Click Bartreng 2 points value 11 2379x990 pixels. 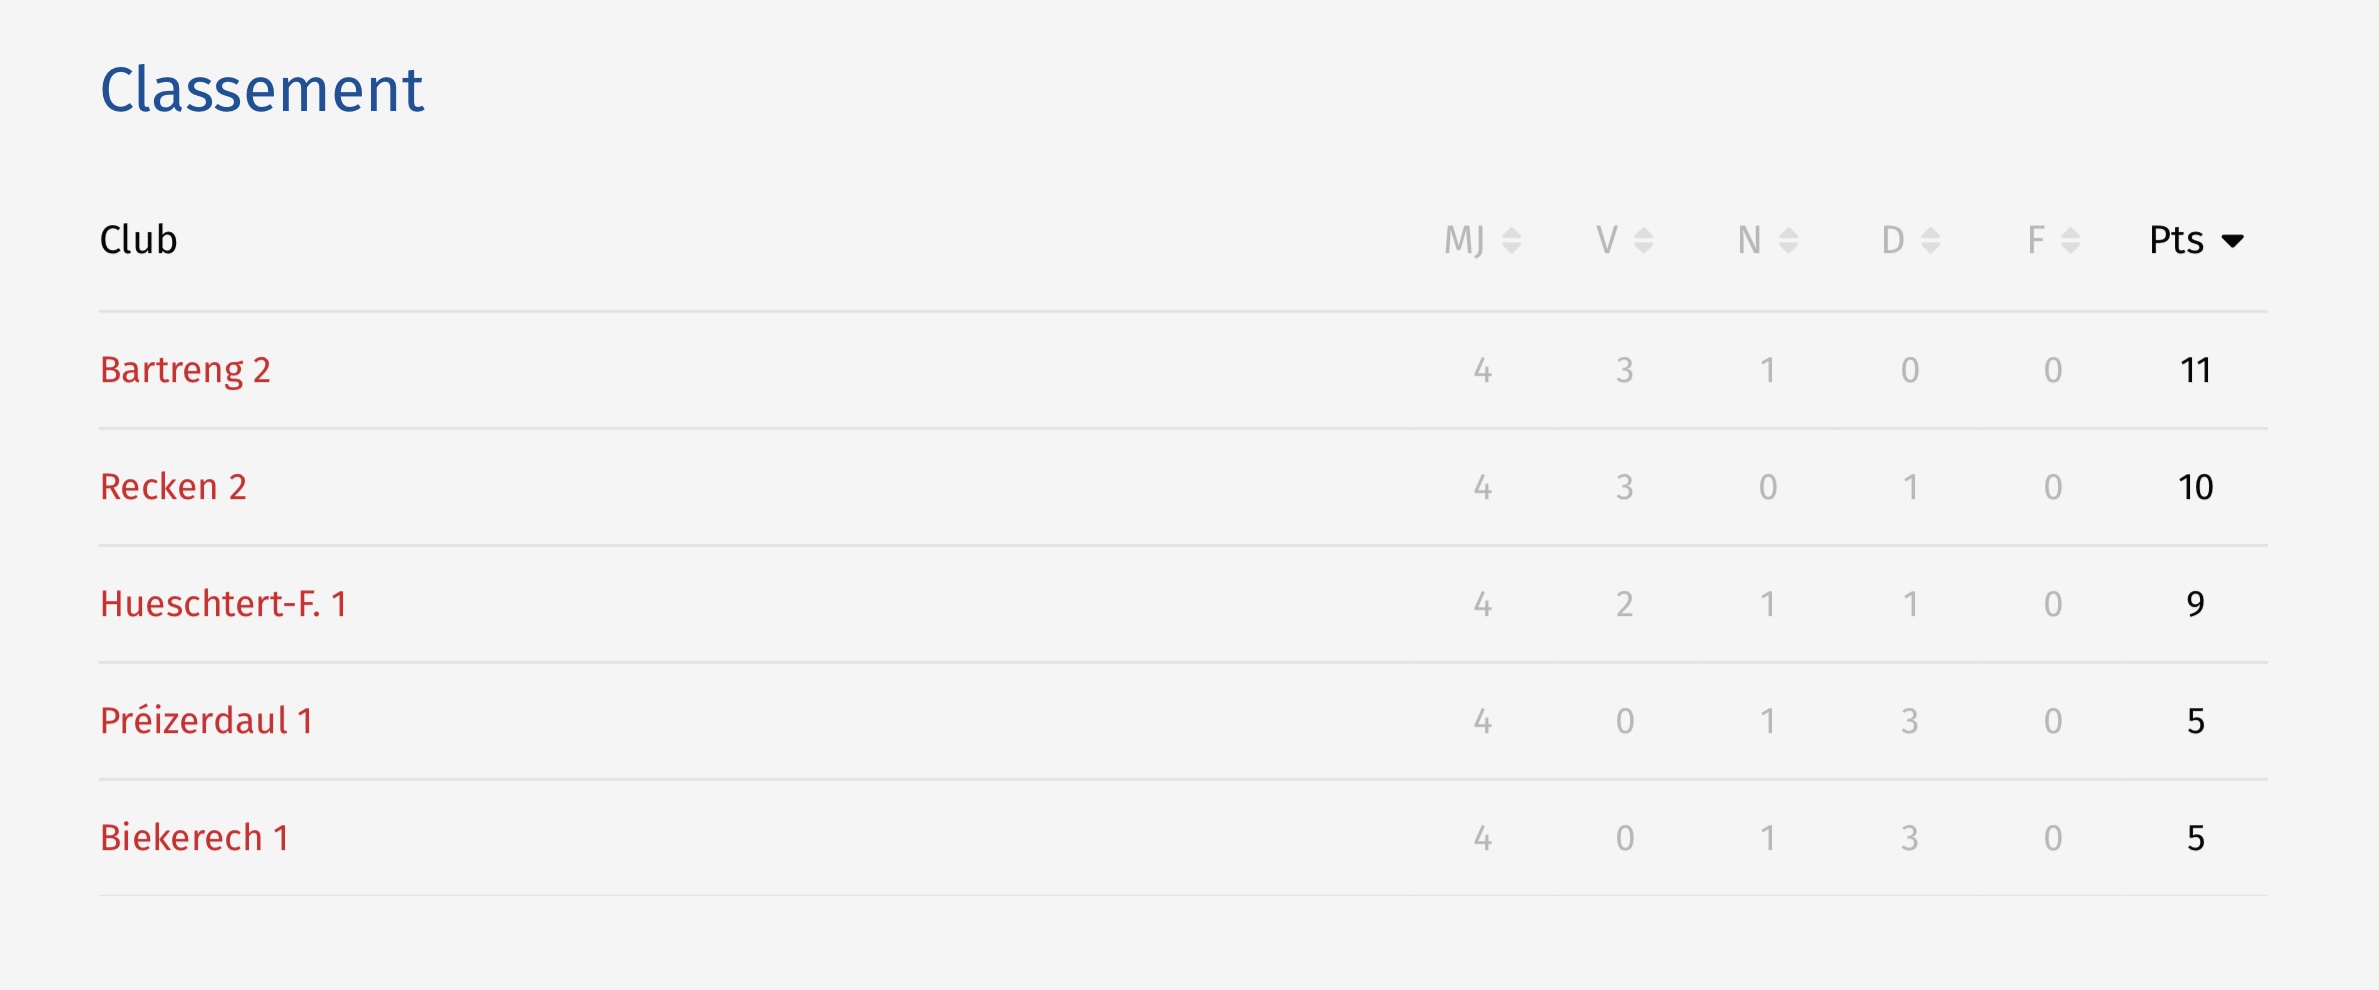click(x=2195, y=370)
